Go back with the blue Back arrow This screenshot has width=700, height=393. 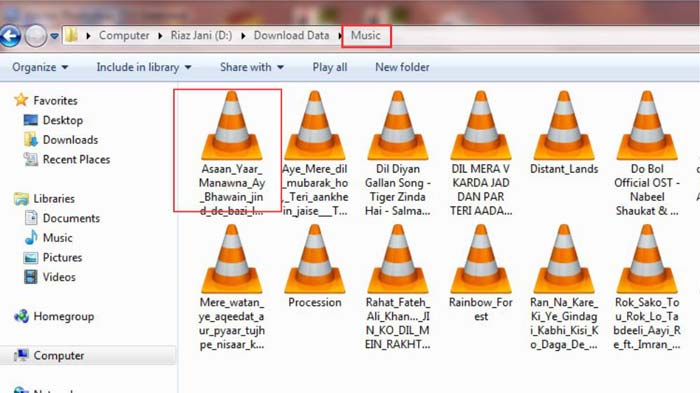coord(10,36)
